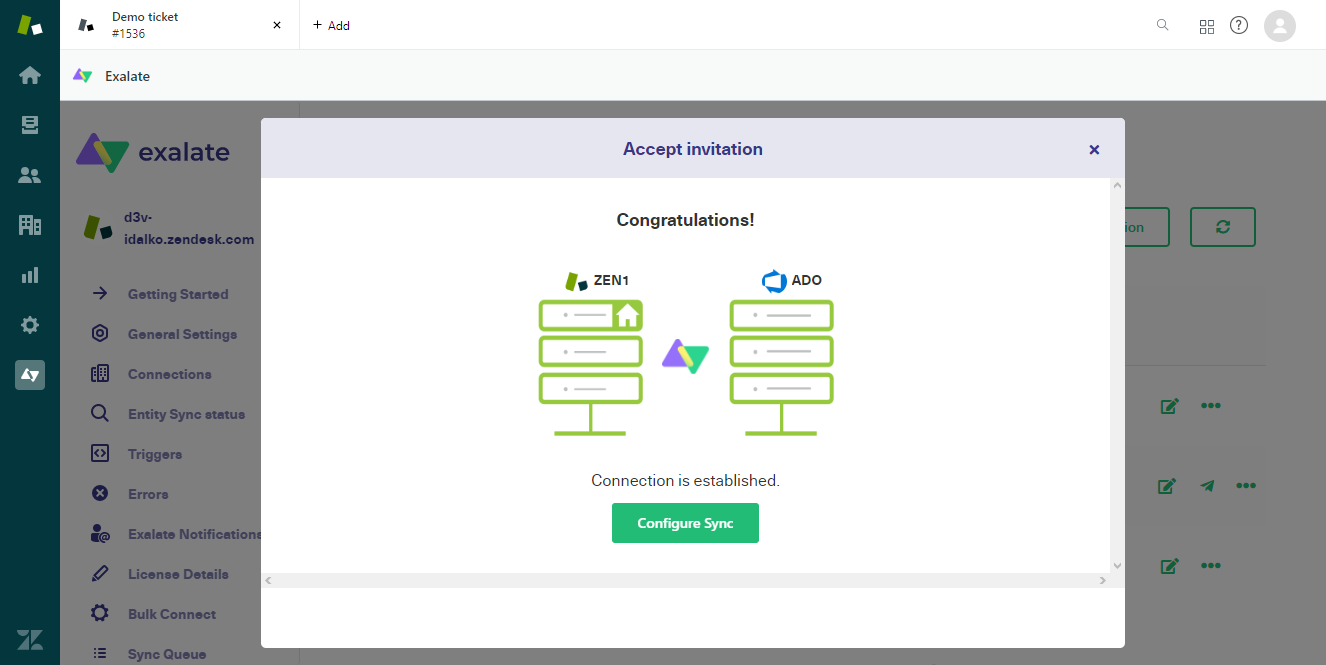1326x665 pixels.
Task: Click the ADO server graphic
Action: click(x=781, y=367)
